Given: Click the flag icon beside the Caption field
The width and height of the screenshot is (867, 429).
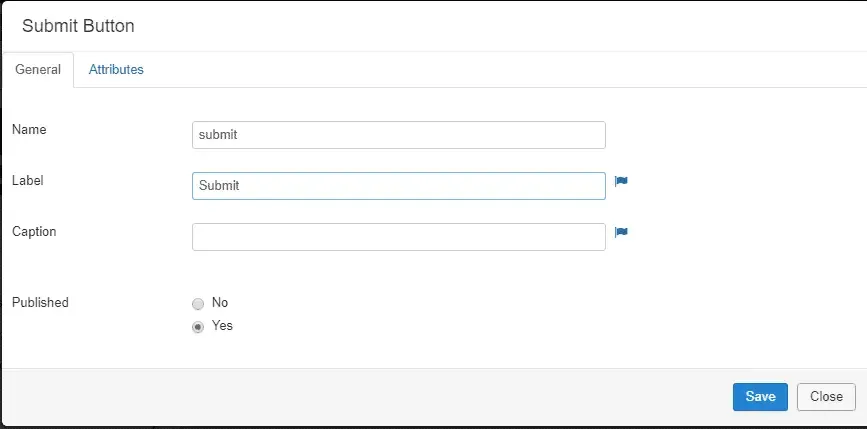Looking at the screenshot, I should pyautogui.click(x=621, y=232).
